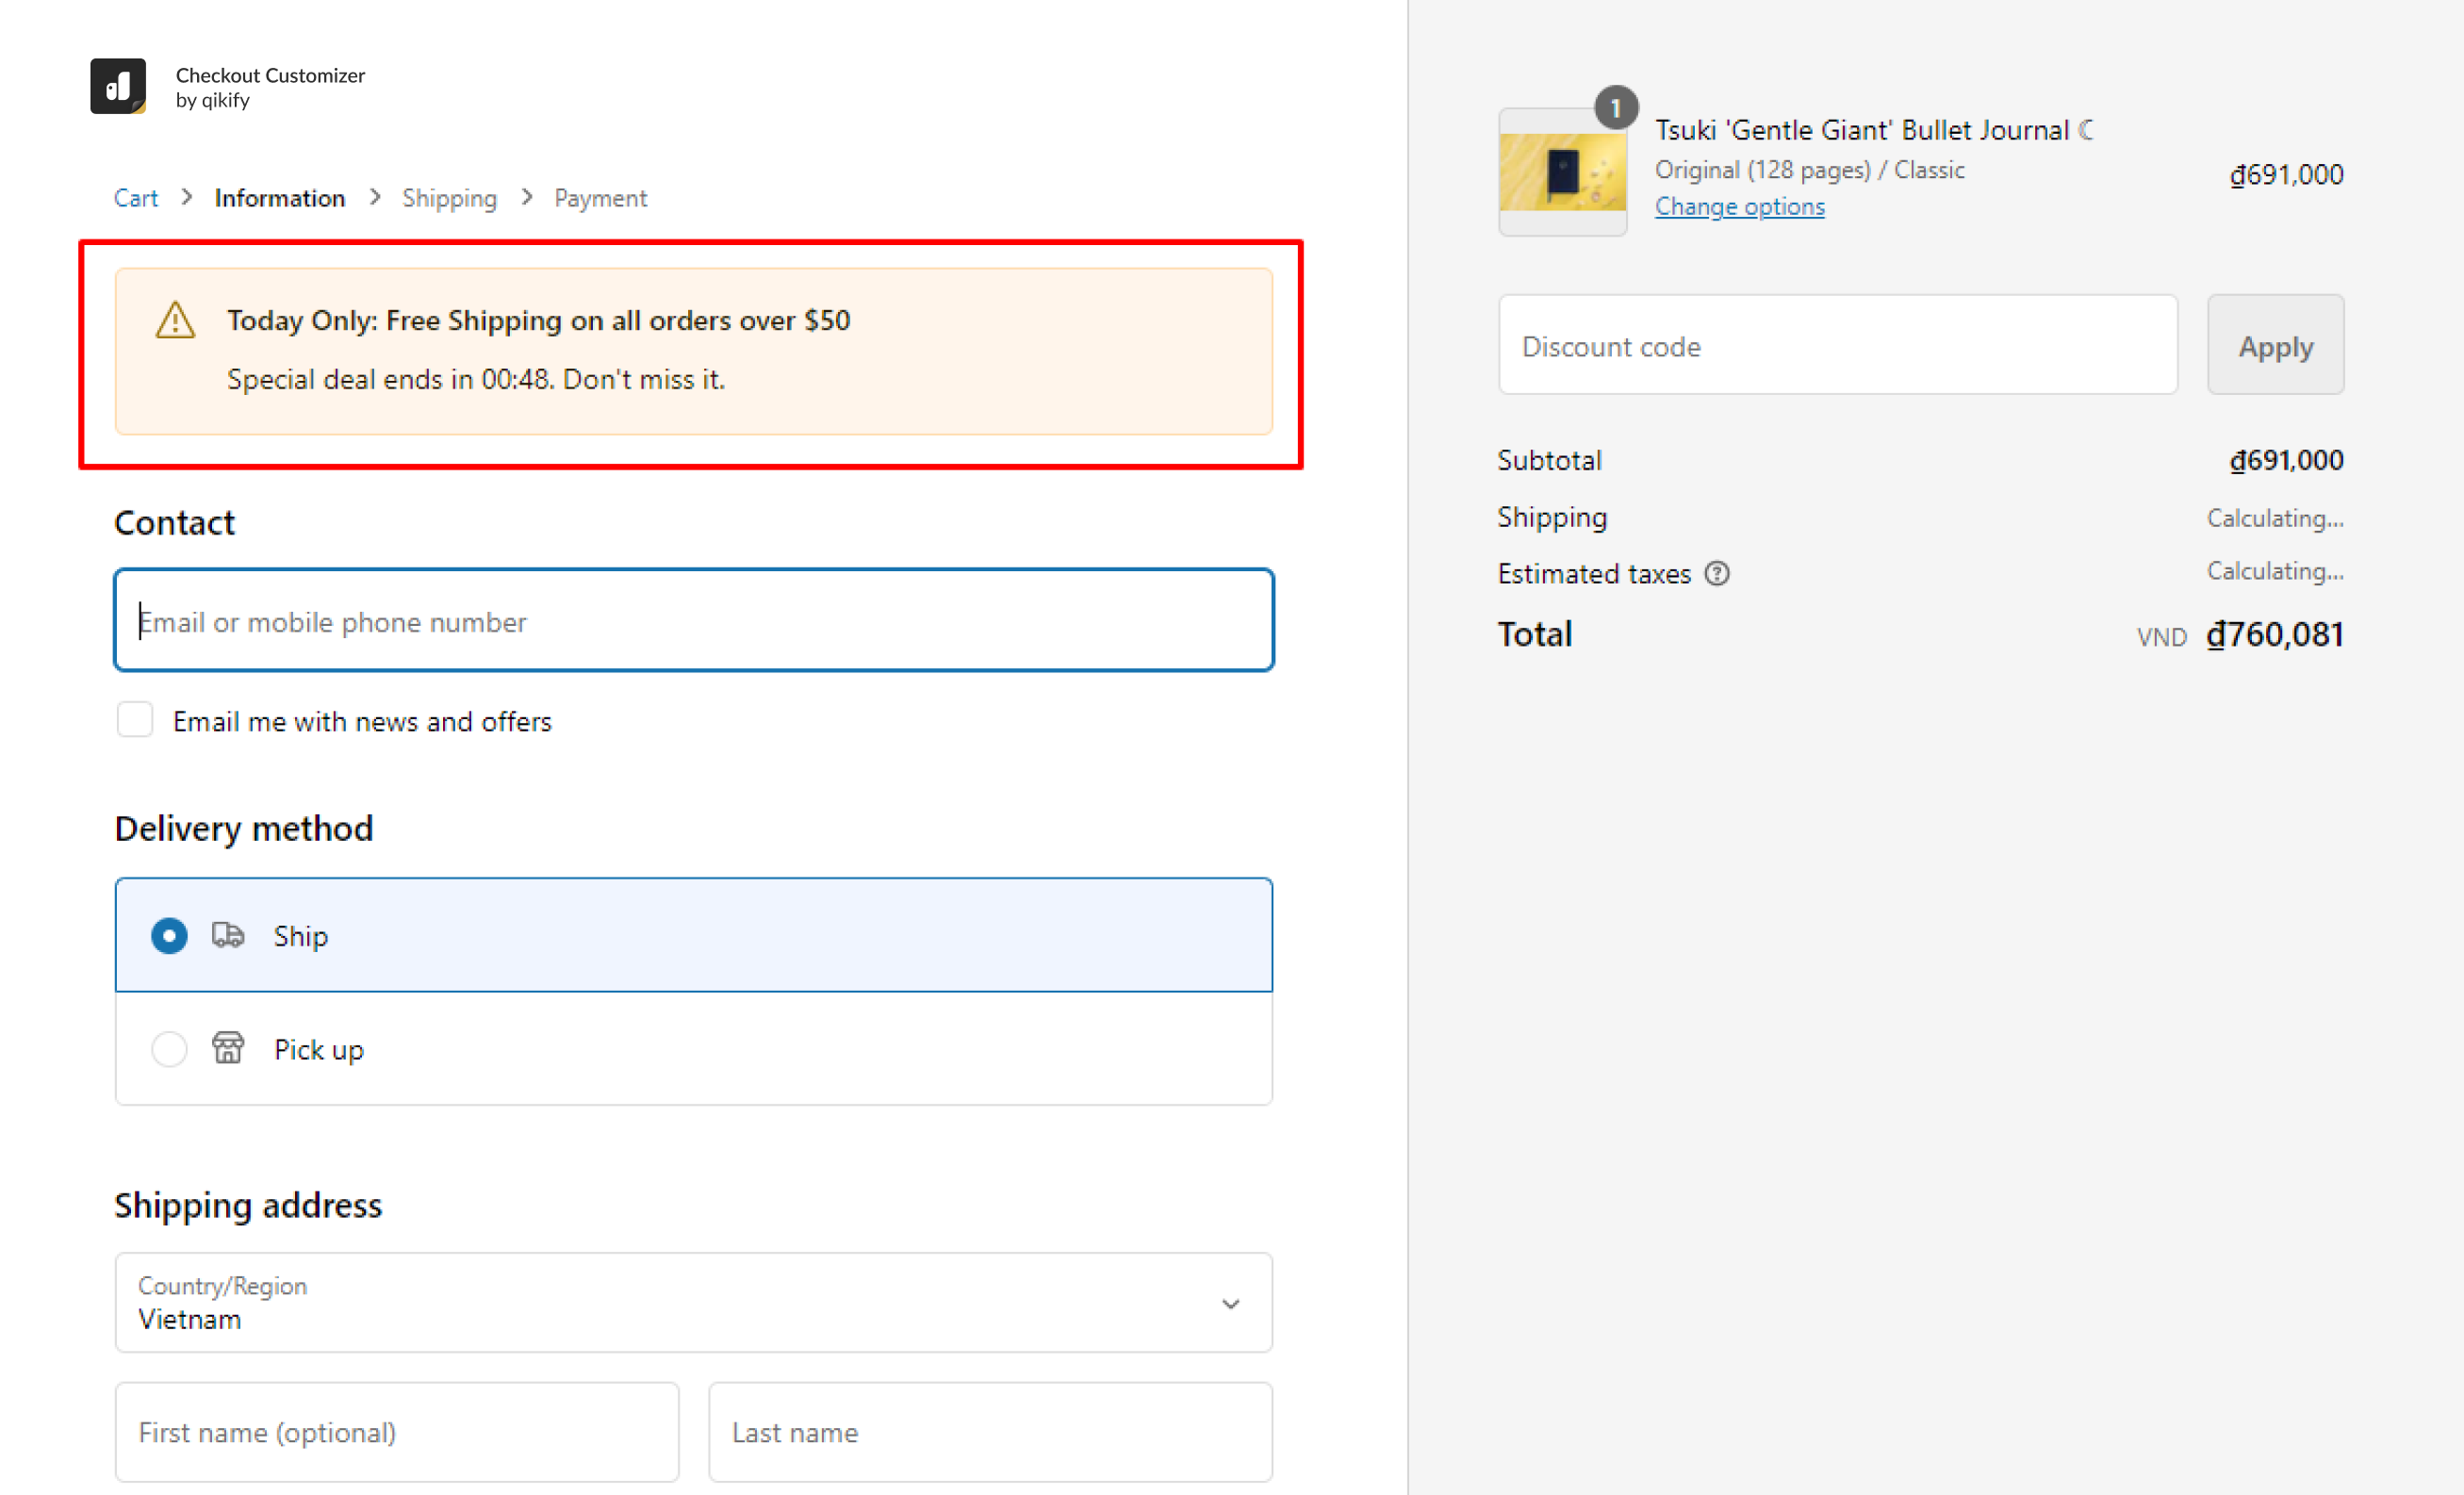The width and height of the screenshot is (2464, 1495).
Task: Open the Country/Region dropdown
Action: 694,1302
